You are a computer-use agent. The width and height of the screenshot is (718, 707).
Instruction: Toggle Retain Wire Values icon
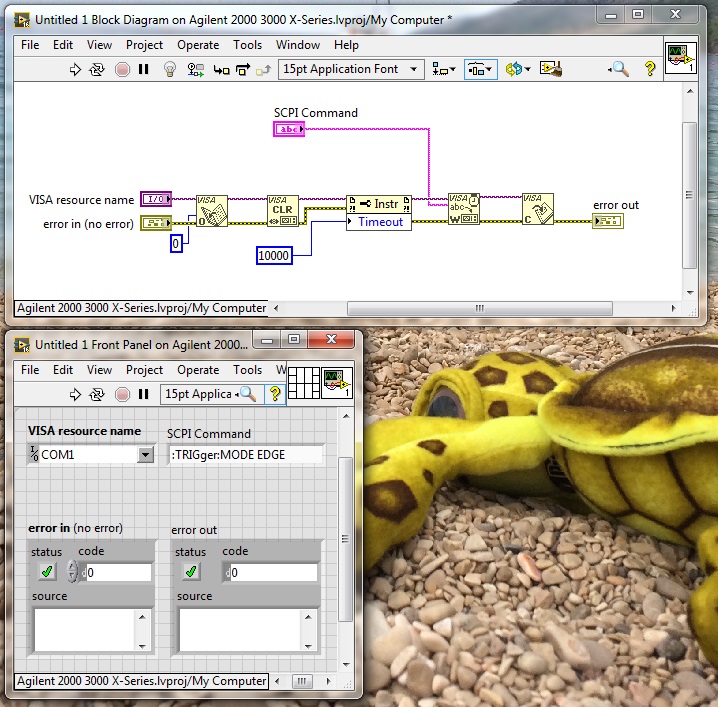pos(196,70)
